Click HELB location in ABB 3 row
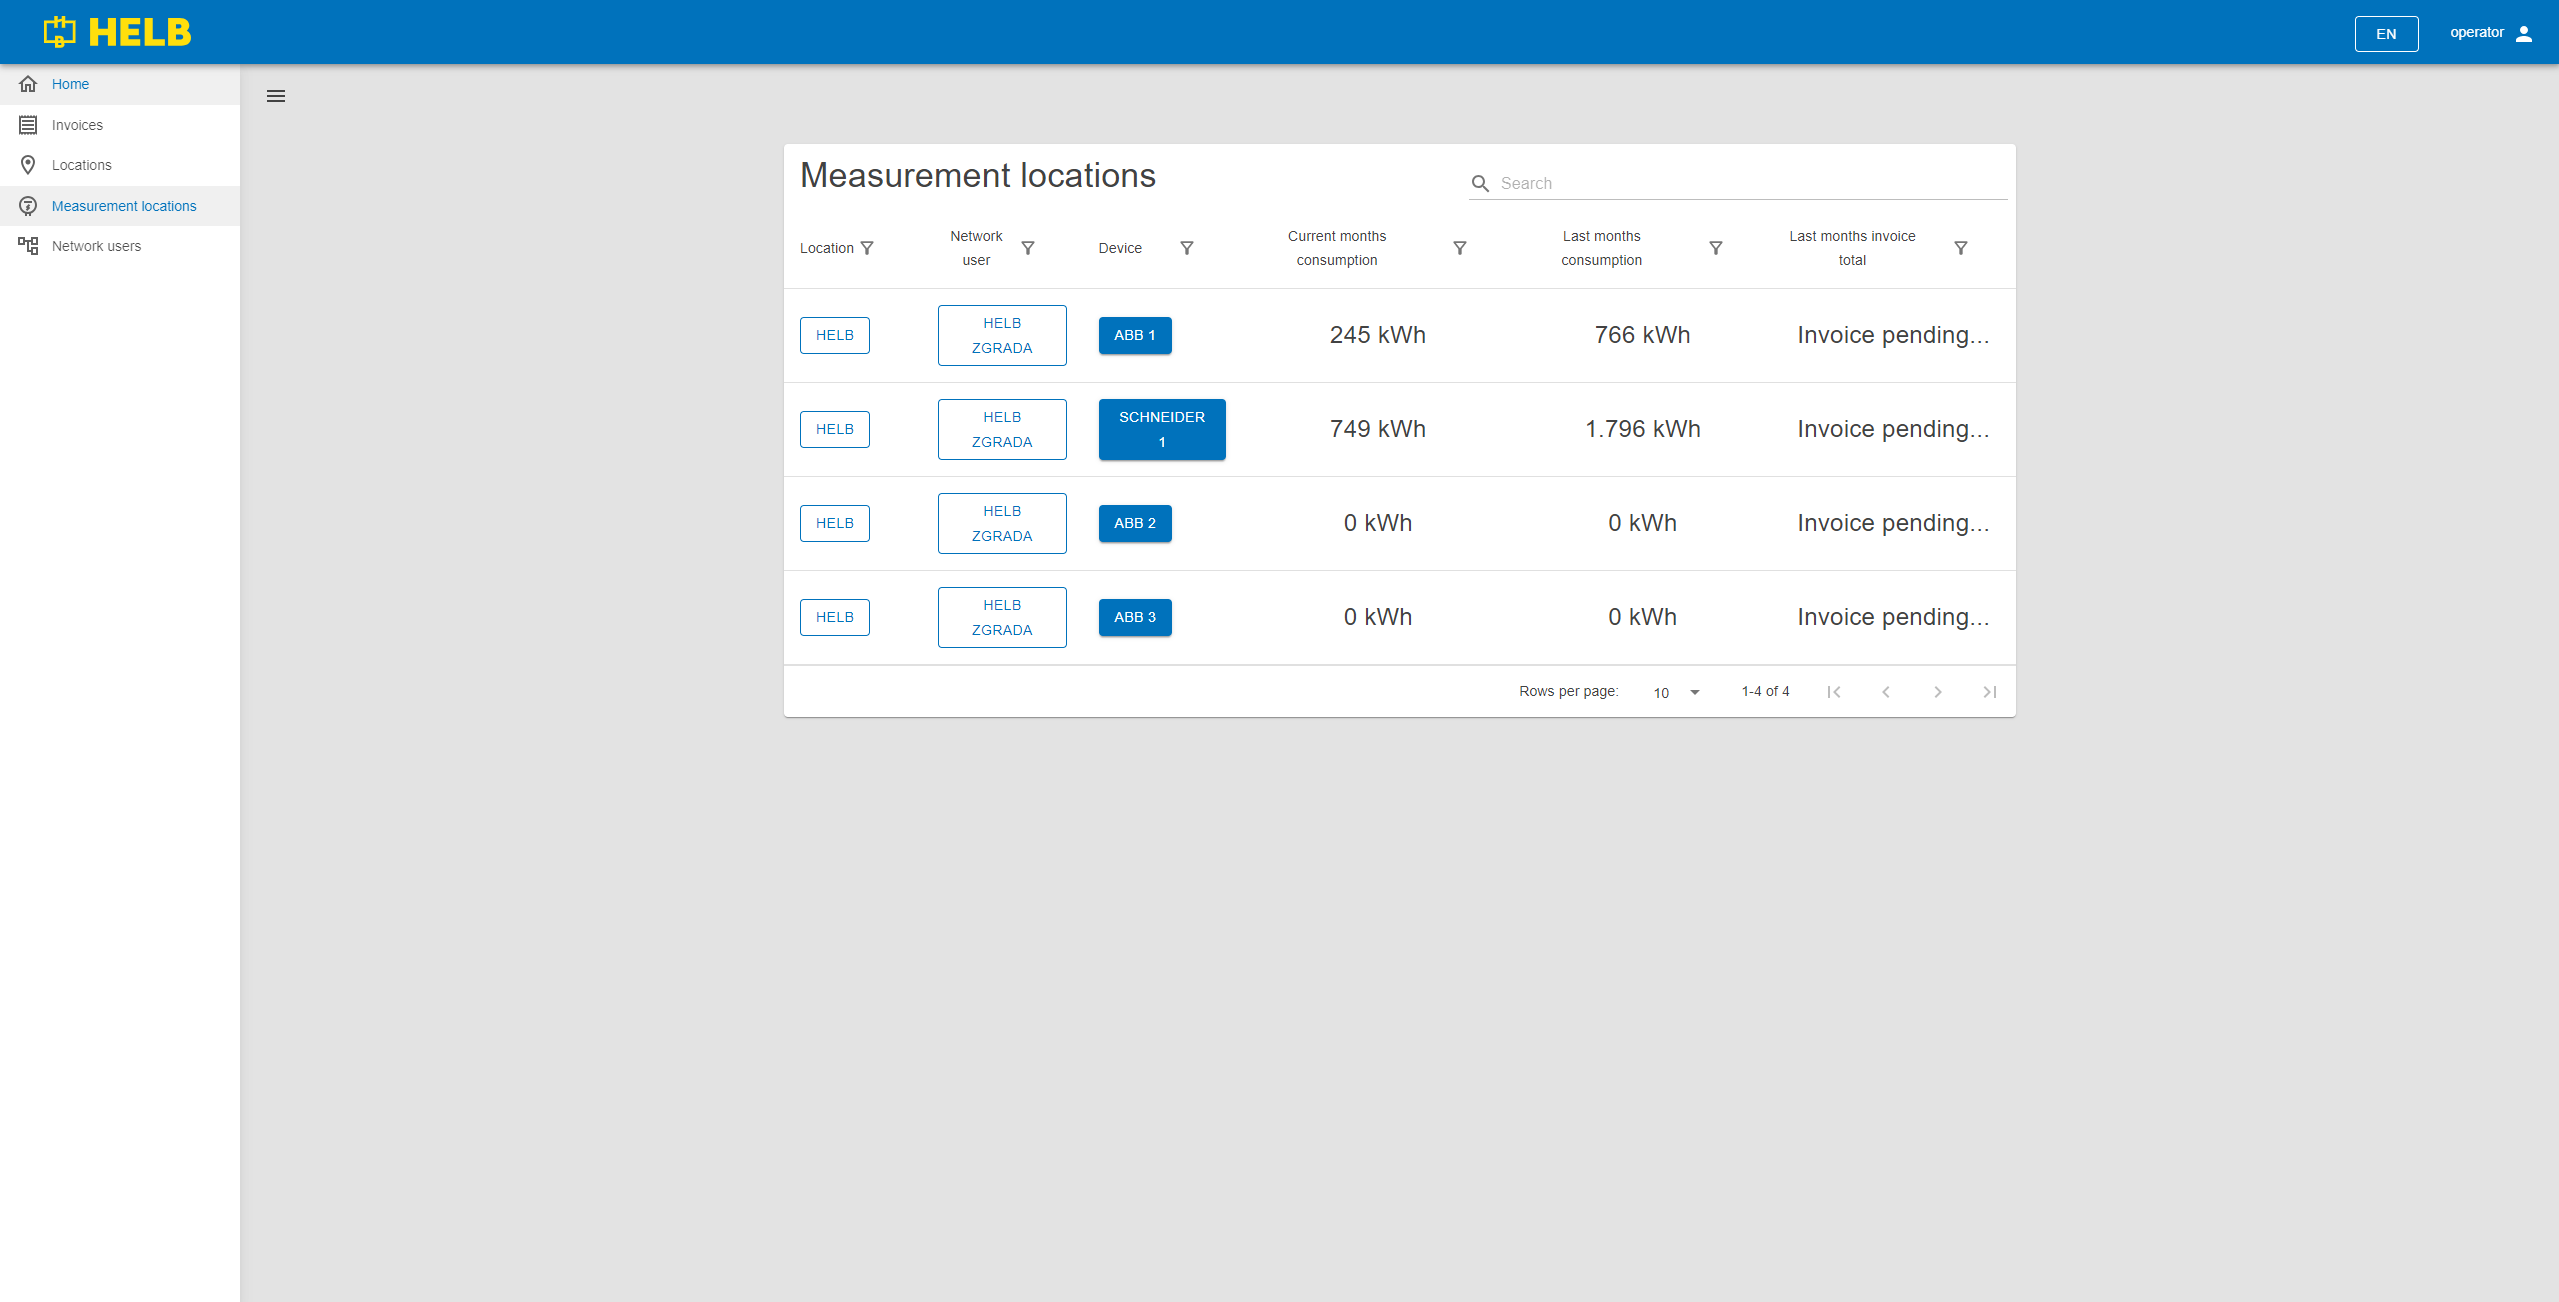Image resolution: width=2559 pixels, height=1302 pixels. 835,617
